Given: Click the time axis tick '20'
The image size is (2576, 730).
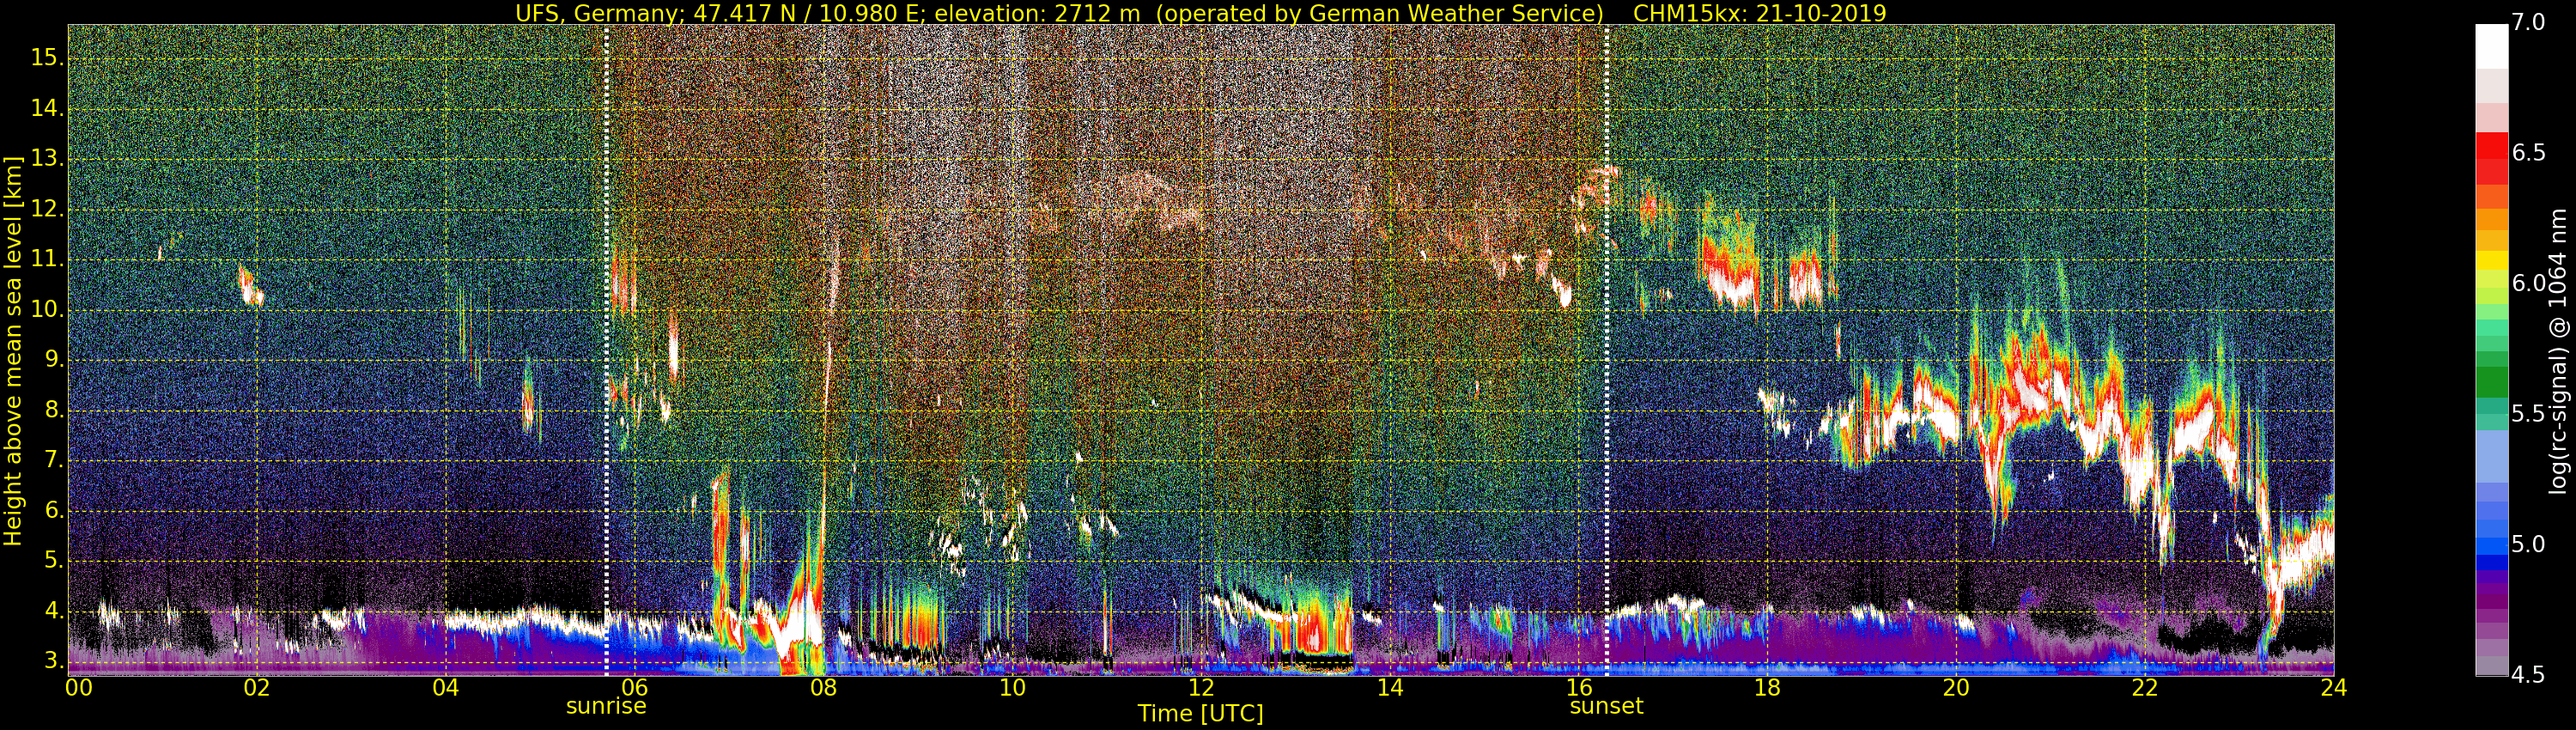Looking at the screenshot, I should [x=1956, y=688].
